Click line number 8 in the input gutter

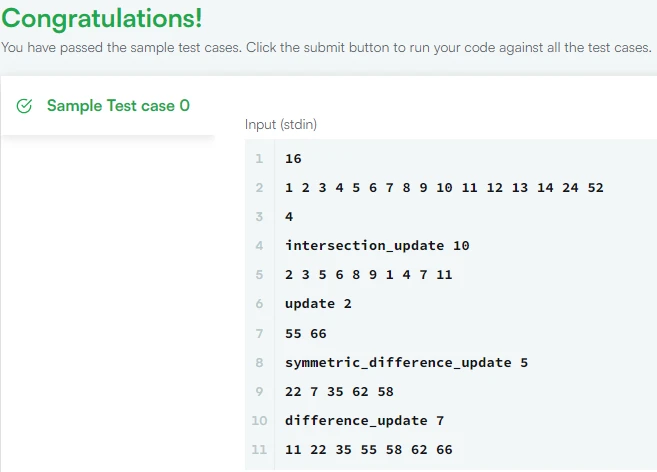pyautogui.click(x=259, y=362)
